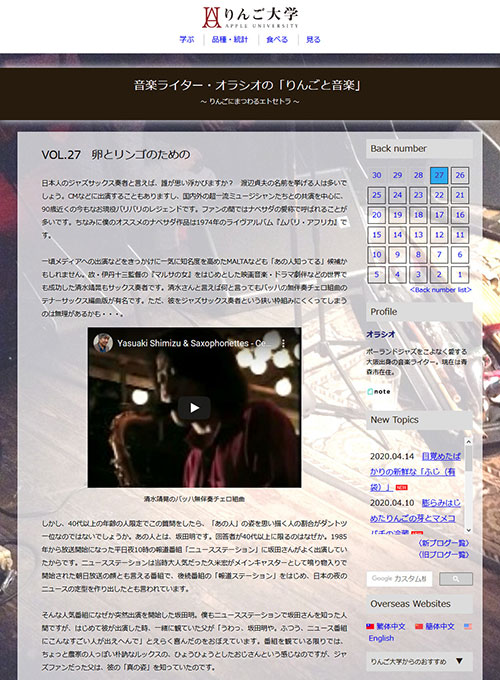Click the YouTube channel avatar icon

coord(103,343)
